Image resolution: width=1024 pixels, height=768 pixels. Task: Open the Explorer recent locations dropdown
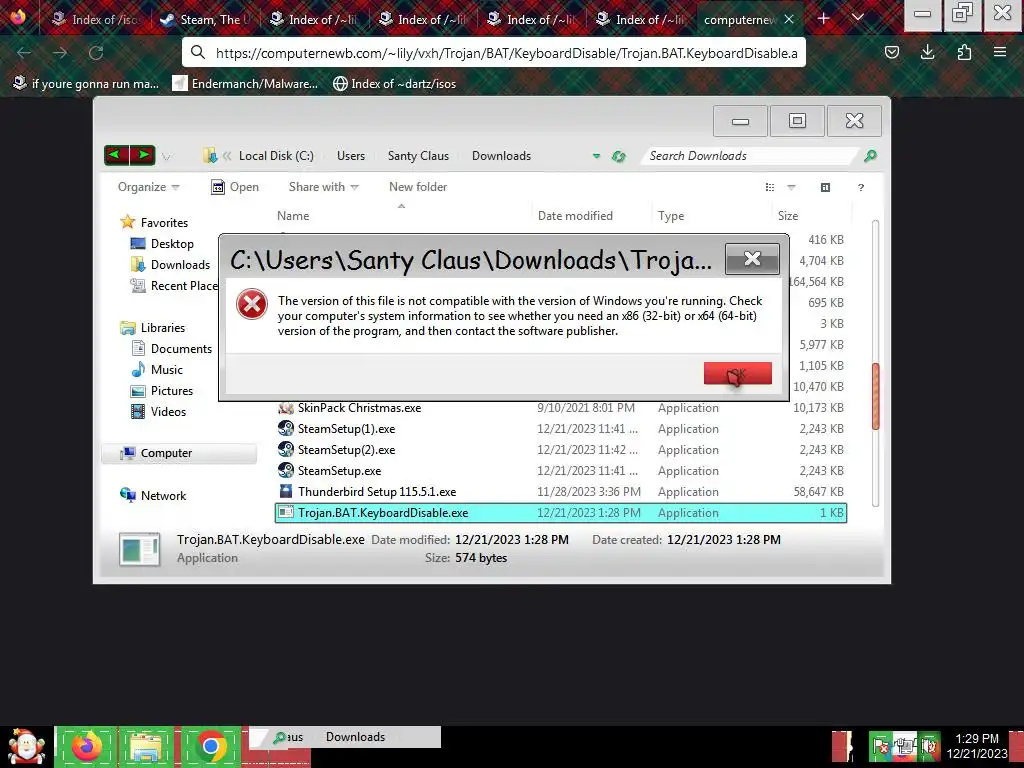(166, 157)
